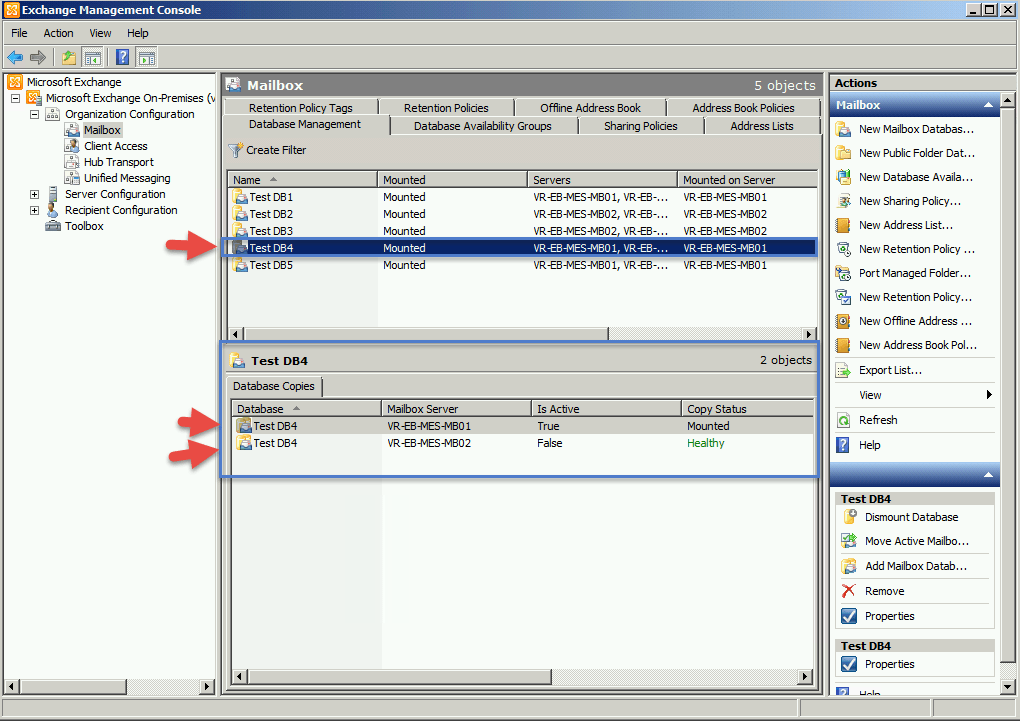Collapse the Organization Configuration node
The width and height of the screenshot is (1020, 721).
[x=34, y=115]
